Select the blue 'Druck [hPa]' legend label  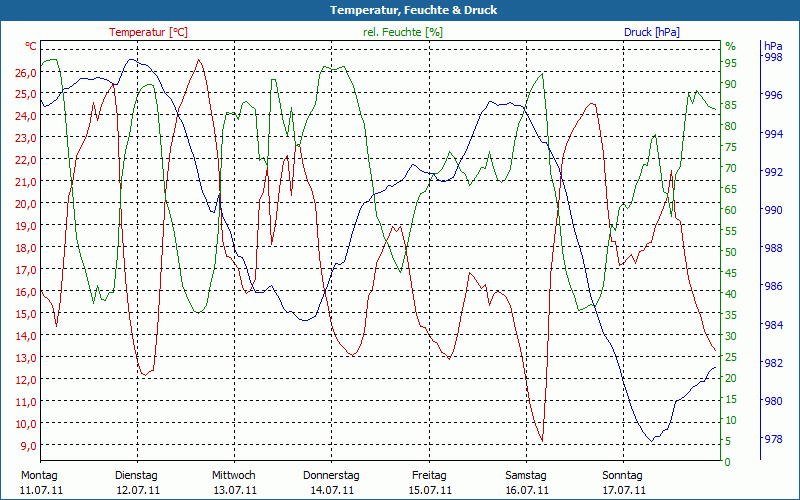[x=652, y=32]
